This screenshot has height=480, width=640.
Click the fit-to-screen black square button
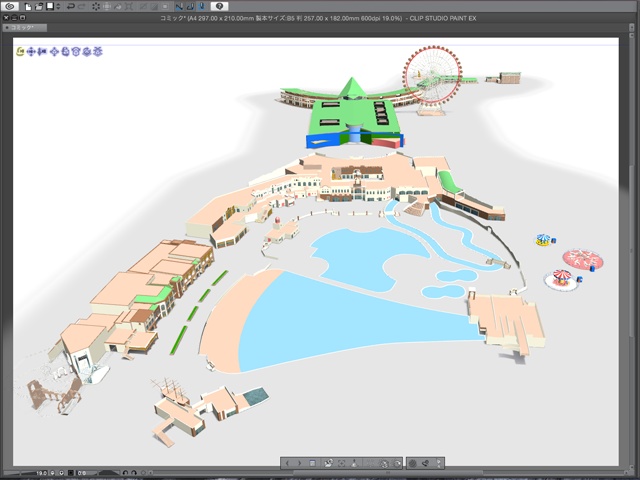[x=71, y=473]
